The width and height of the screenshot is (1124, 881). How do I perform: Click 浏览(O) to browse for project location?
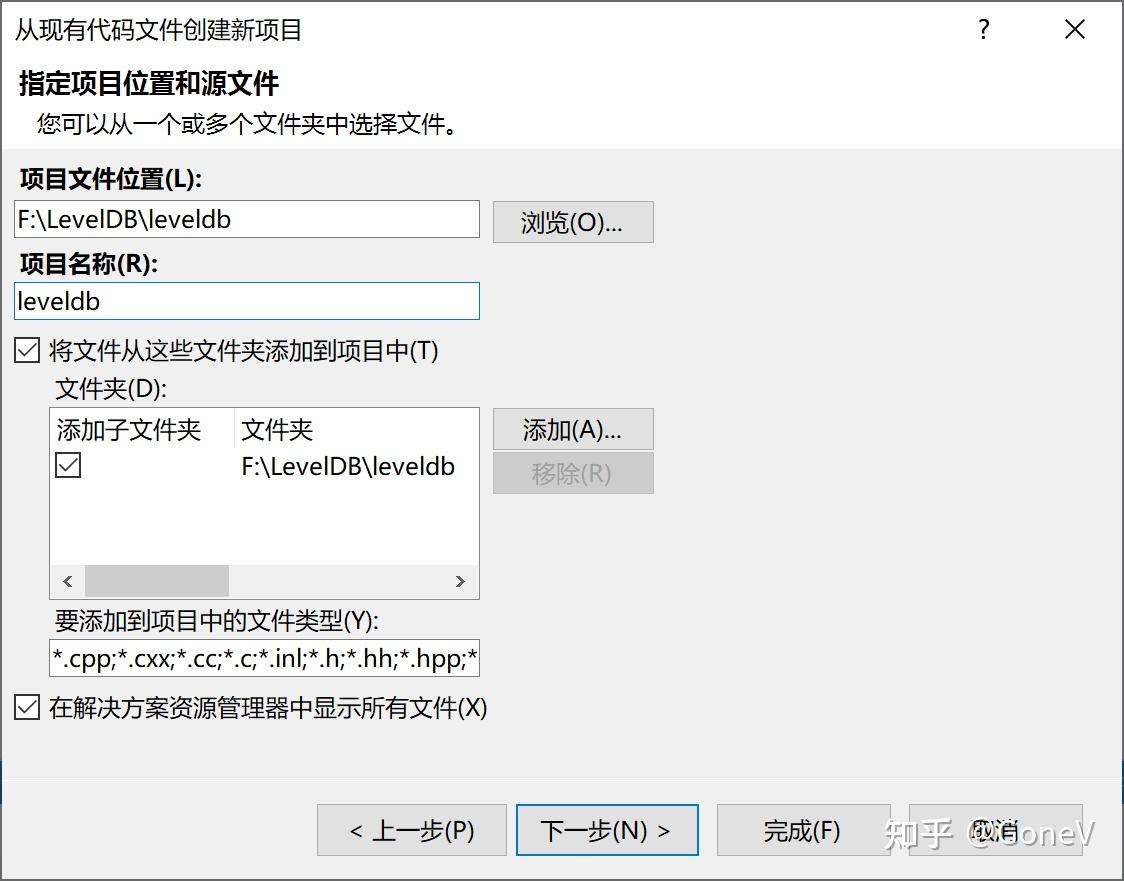pyautogui.click(x=573, y=222)
